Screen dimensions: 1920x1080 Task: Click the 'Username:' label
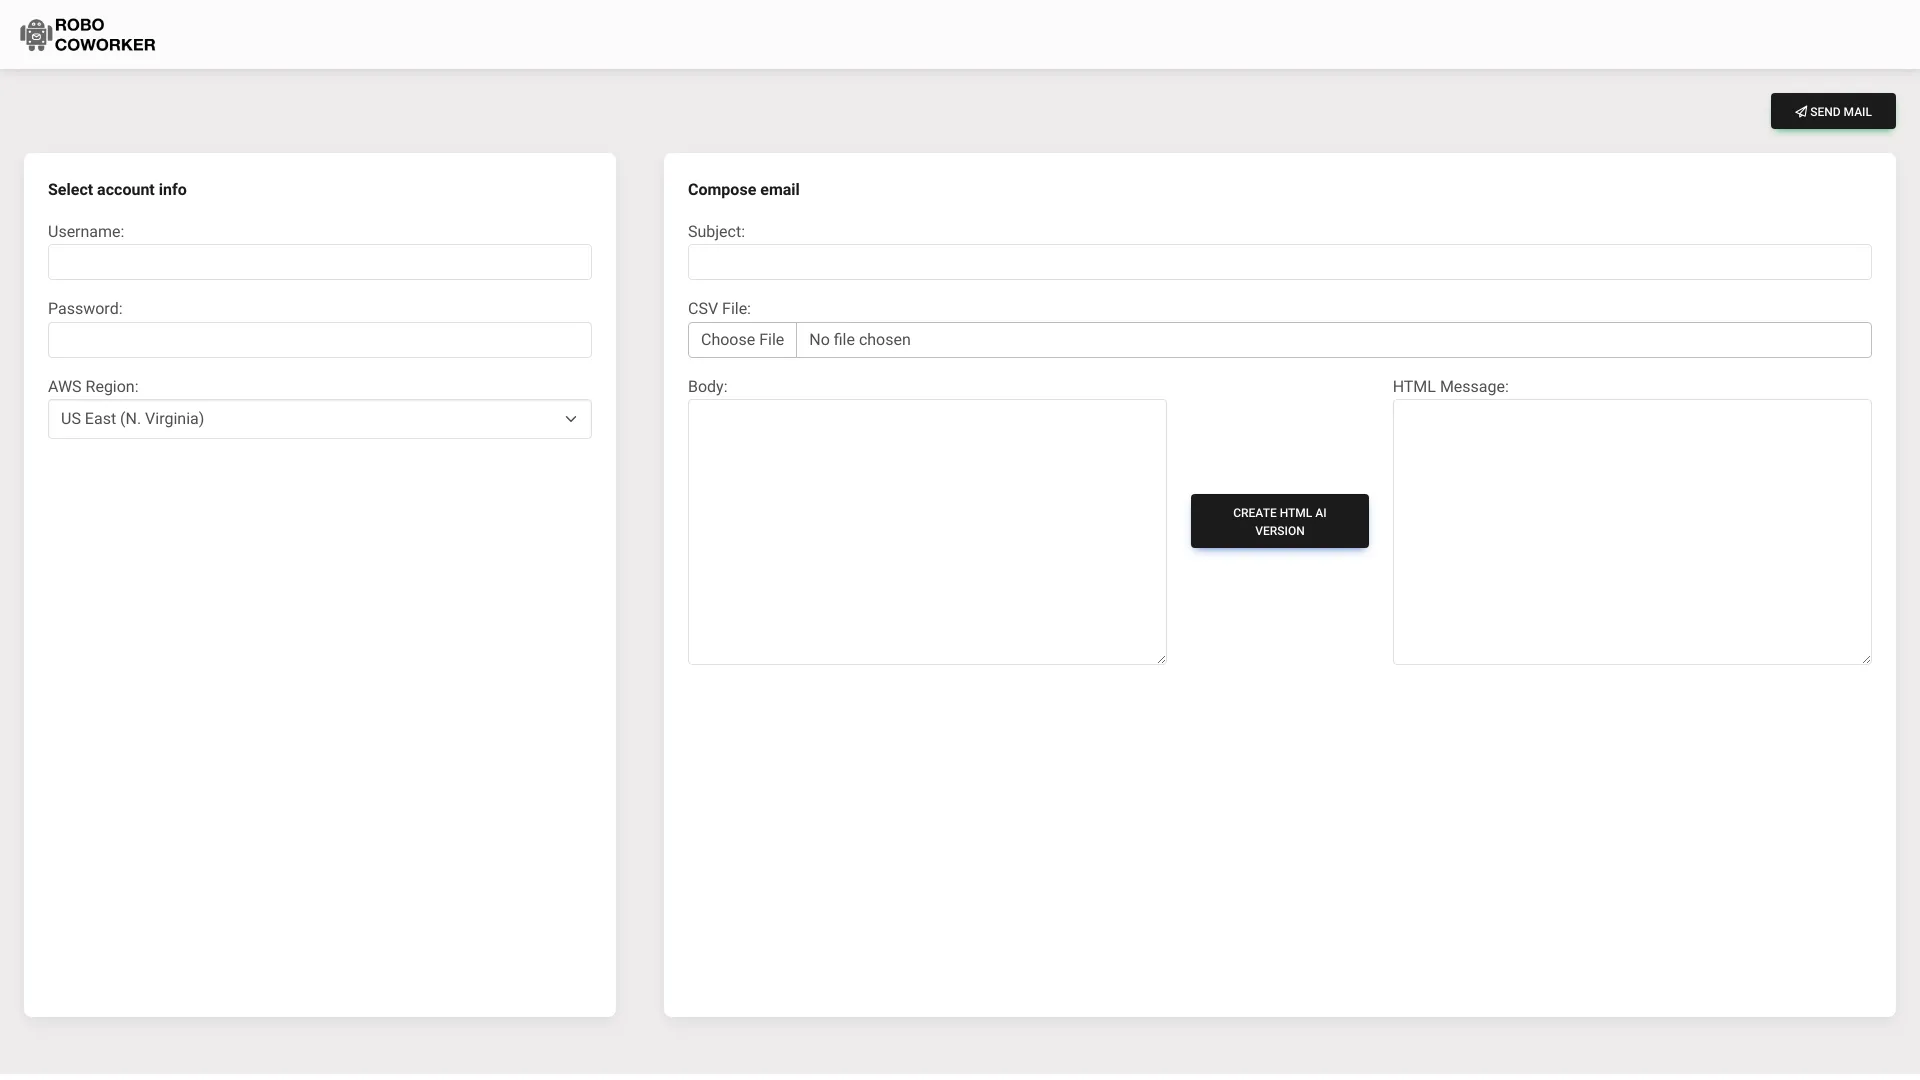click(86, 232)
